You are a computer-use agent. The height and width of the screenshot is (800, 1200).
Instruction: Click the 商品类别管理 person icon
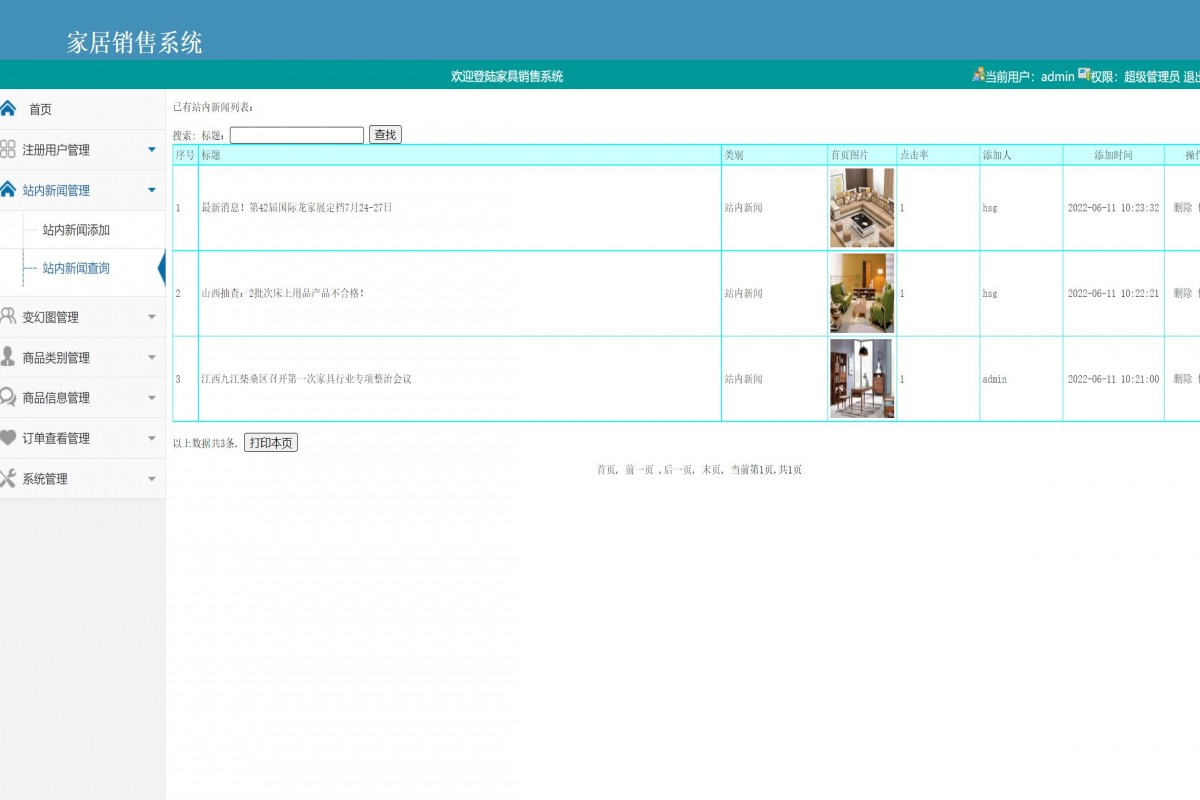coord(8,357)
